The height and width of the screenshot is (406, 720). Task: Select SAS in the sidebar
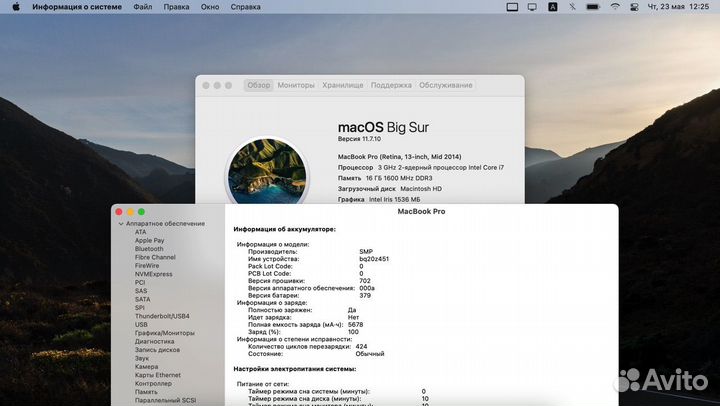(x=141, y=291)
